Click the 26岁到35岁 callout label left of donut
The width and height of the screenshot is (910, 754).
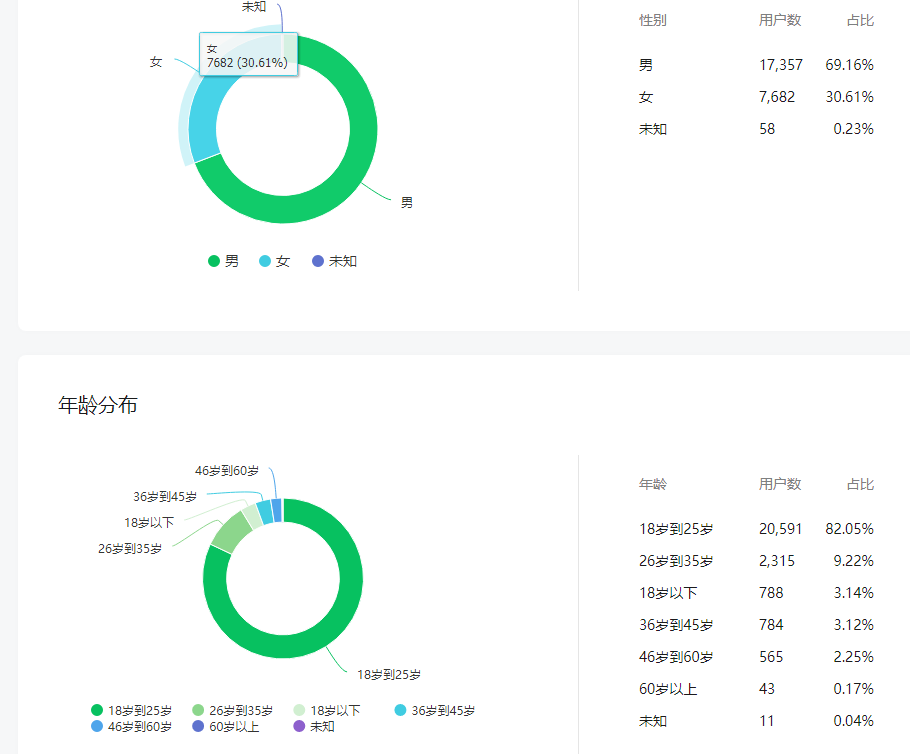click(x=130, y=549)
